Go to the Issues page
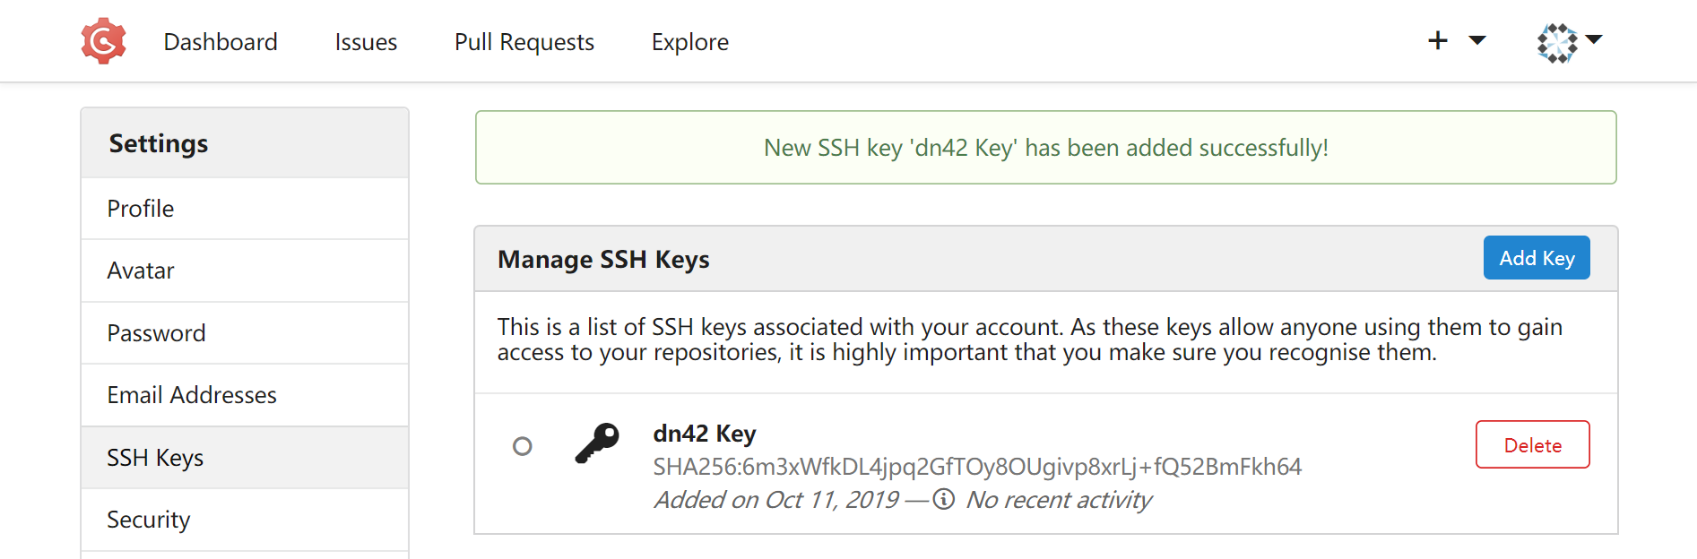 tap(366, 42)
